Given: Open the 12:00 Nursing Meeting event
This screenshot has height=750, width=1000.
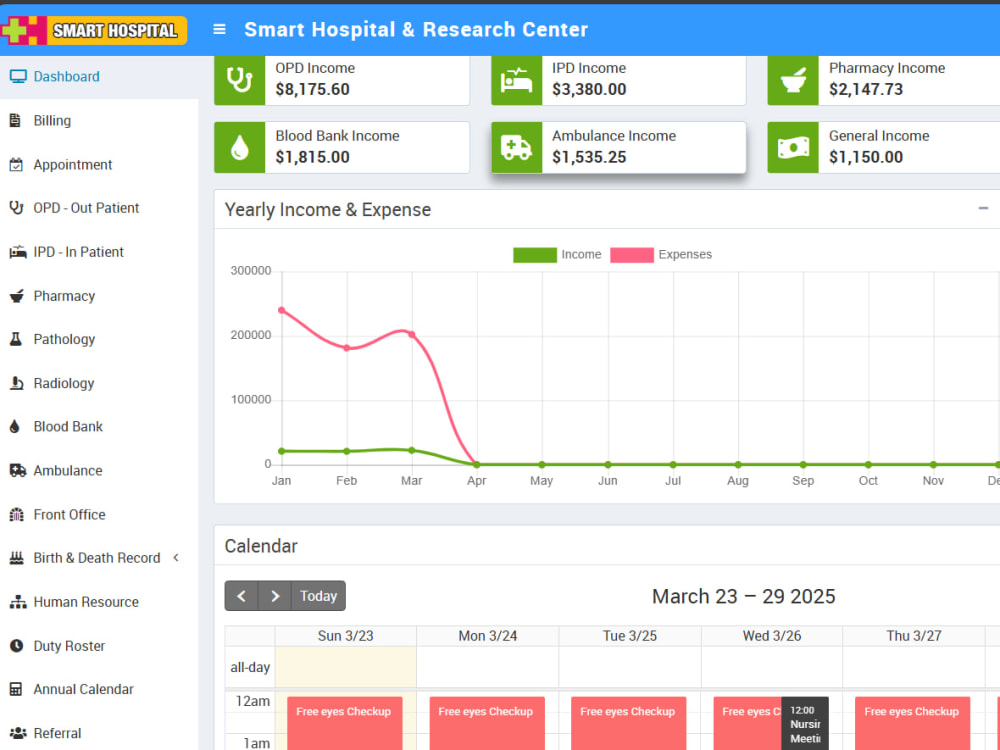Looking at the screenshot, I should [x=805, y=723].
